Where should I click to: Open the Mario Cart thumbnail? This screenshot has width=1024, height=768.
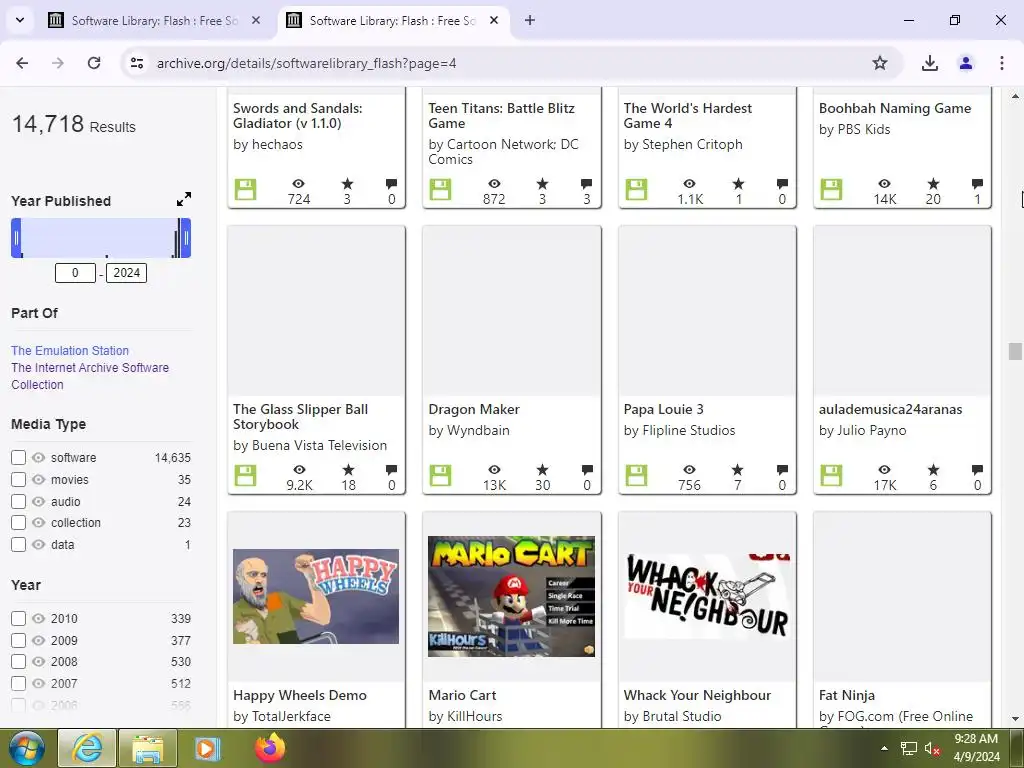click(511, 596)
